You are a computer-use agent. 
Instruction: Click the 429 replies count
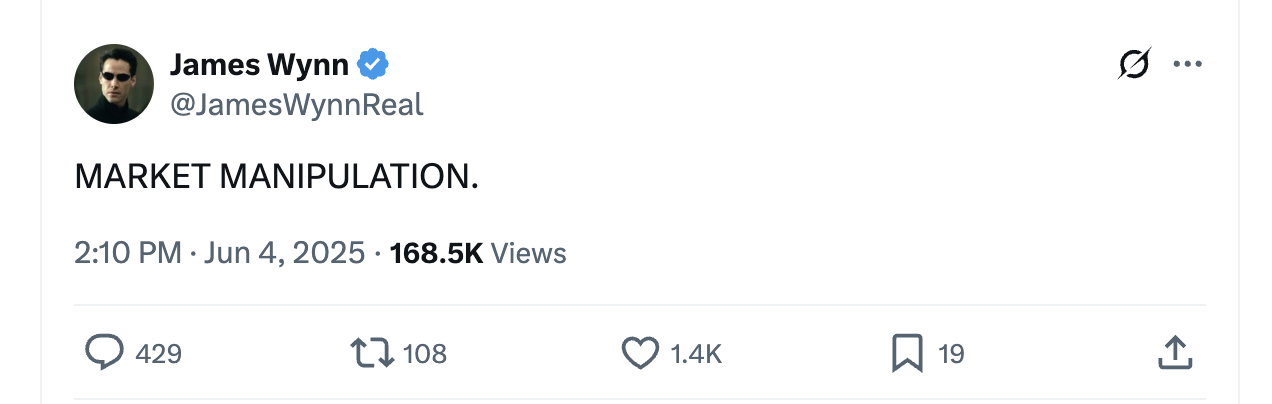pyautogui.click(x=158, y=354)
